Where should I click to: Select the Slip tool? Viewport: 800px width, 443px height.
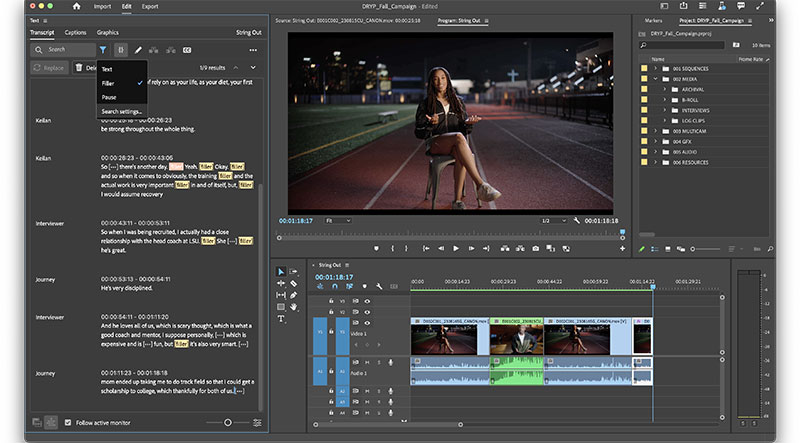[281, 295]
